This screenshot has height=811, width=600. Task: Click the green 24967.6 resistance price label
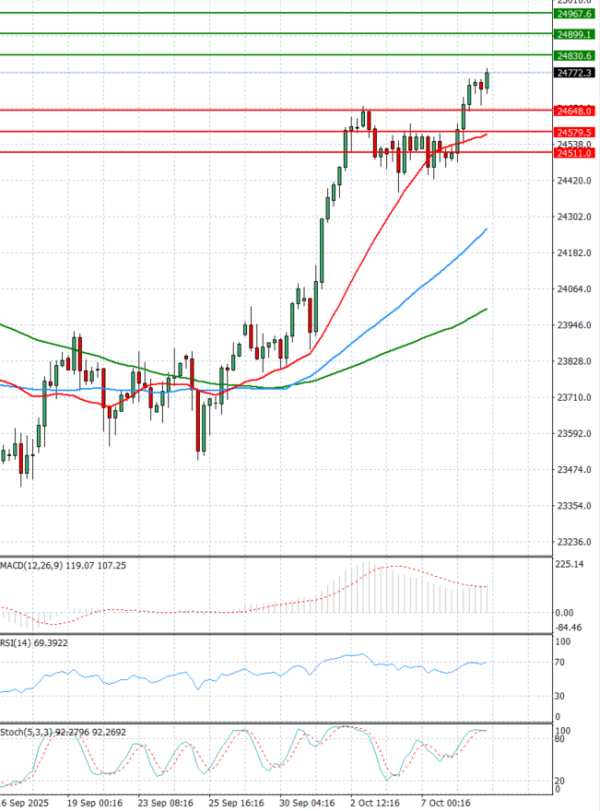pyautogui.click(x=575, y=14)
